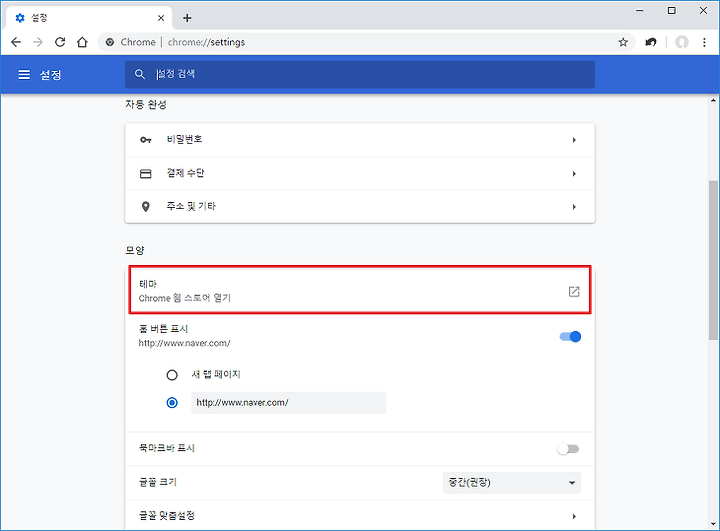The image size is (720, 531).
Task: Click the scroll up arrow at the top
Action: [x=713, y=100]
